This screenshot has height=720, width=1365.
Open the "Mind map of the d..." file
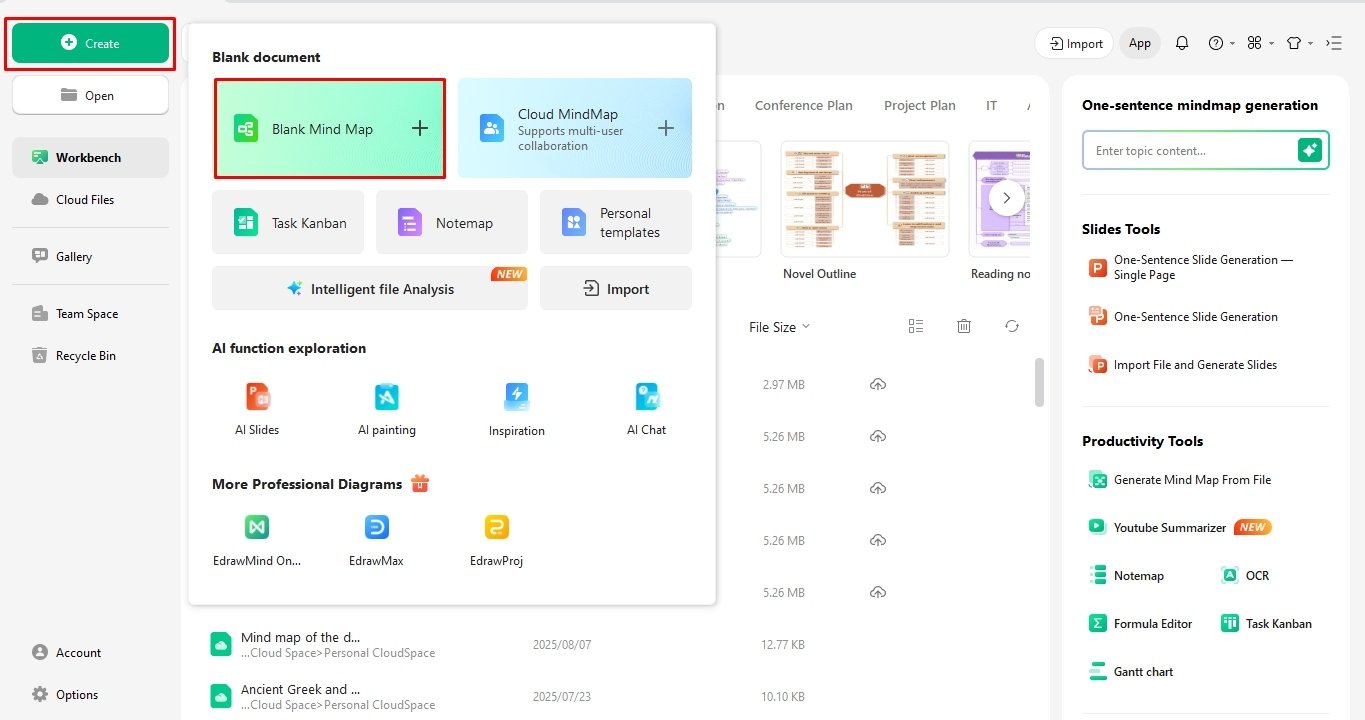click(x=300, y=637)
